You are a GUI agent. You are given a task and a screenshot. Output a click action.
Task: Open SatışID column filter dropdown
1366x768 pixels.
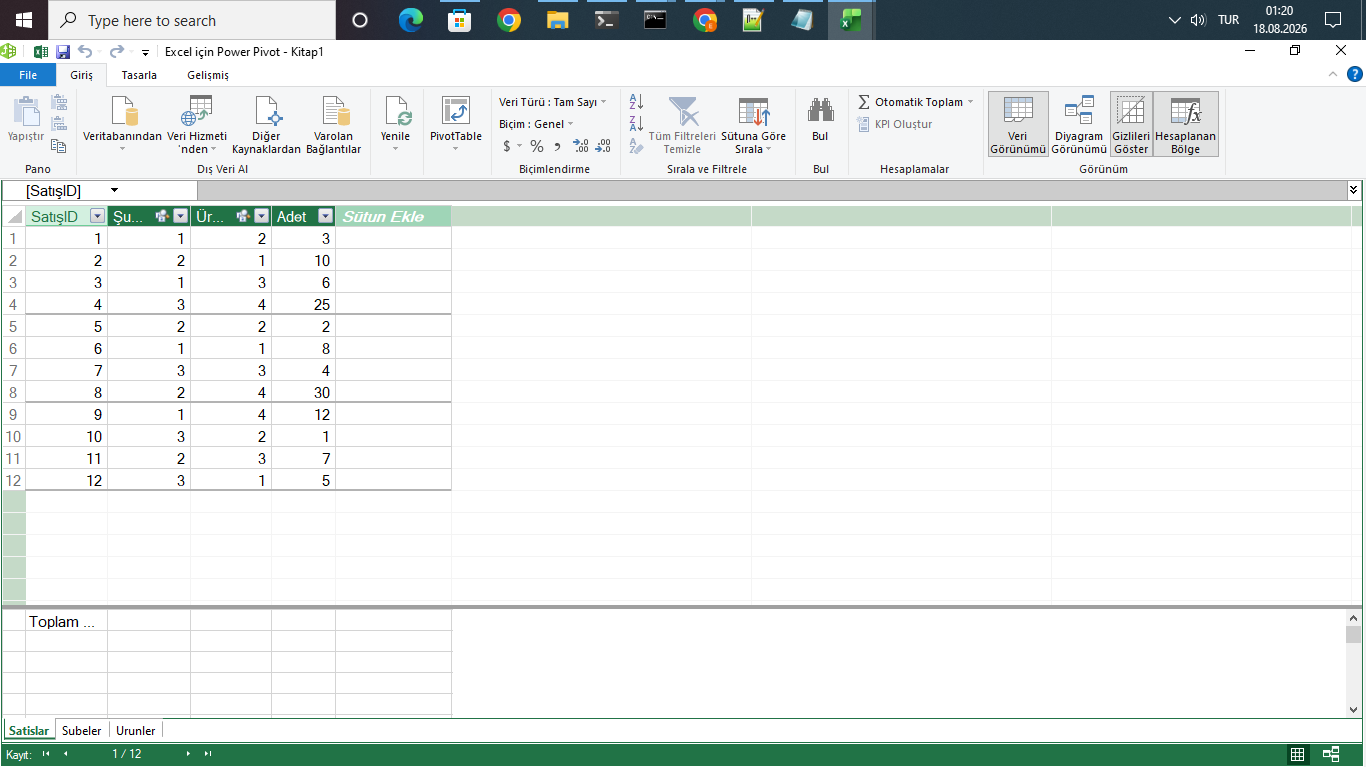point(97,216)
